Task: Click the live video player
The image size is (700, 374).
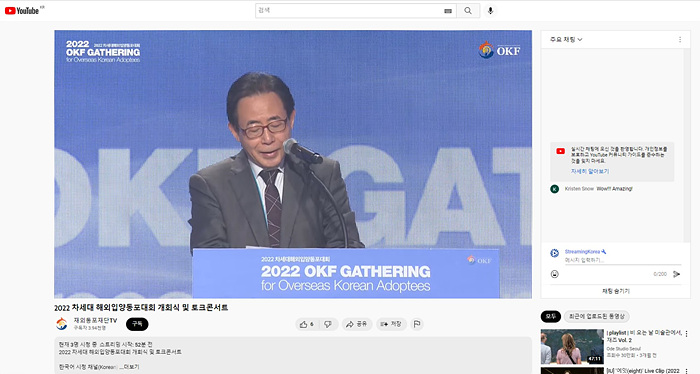Action: click(x=293, y=164)
